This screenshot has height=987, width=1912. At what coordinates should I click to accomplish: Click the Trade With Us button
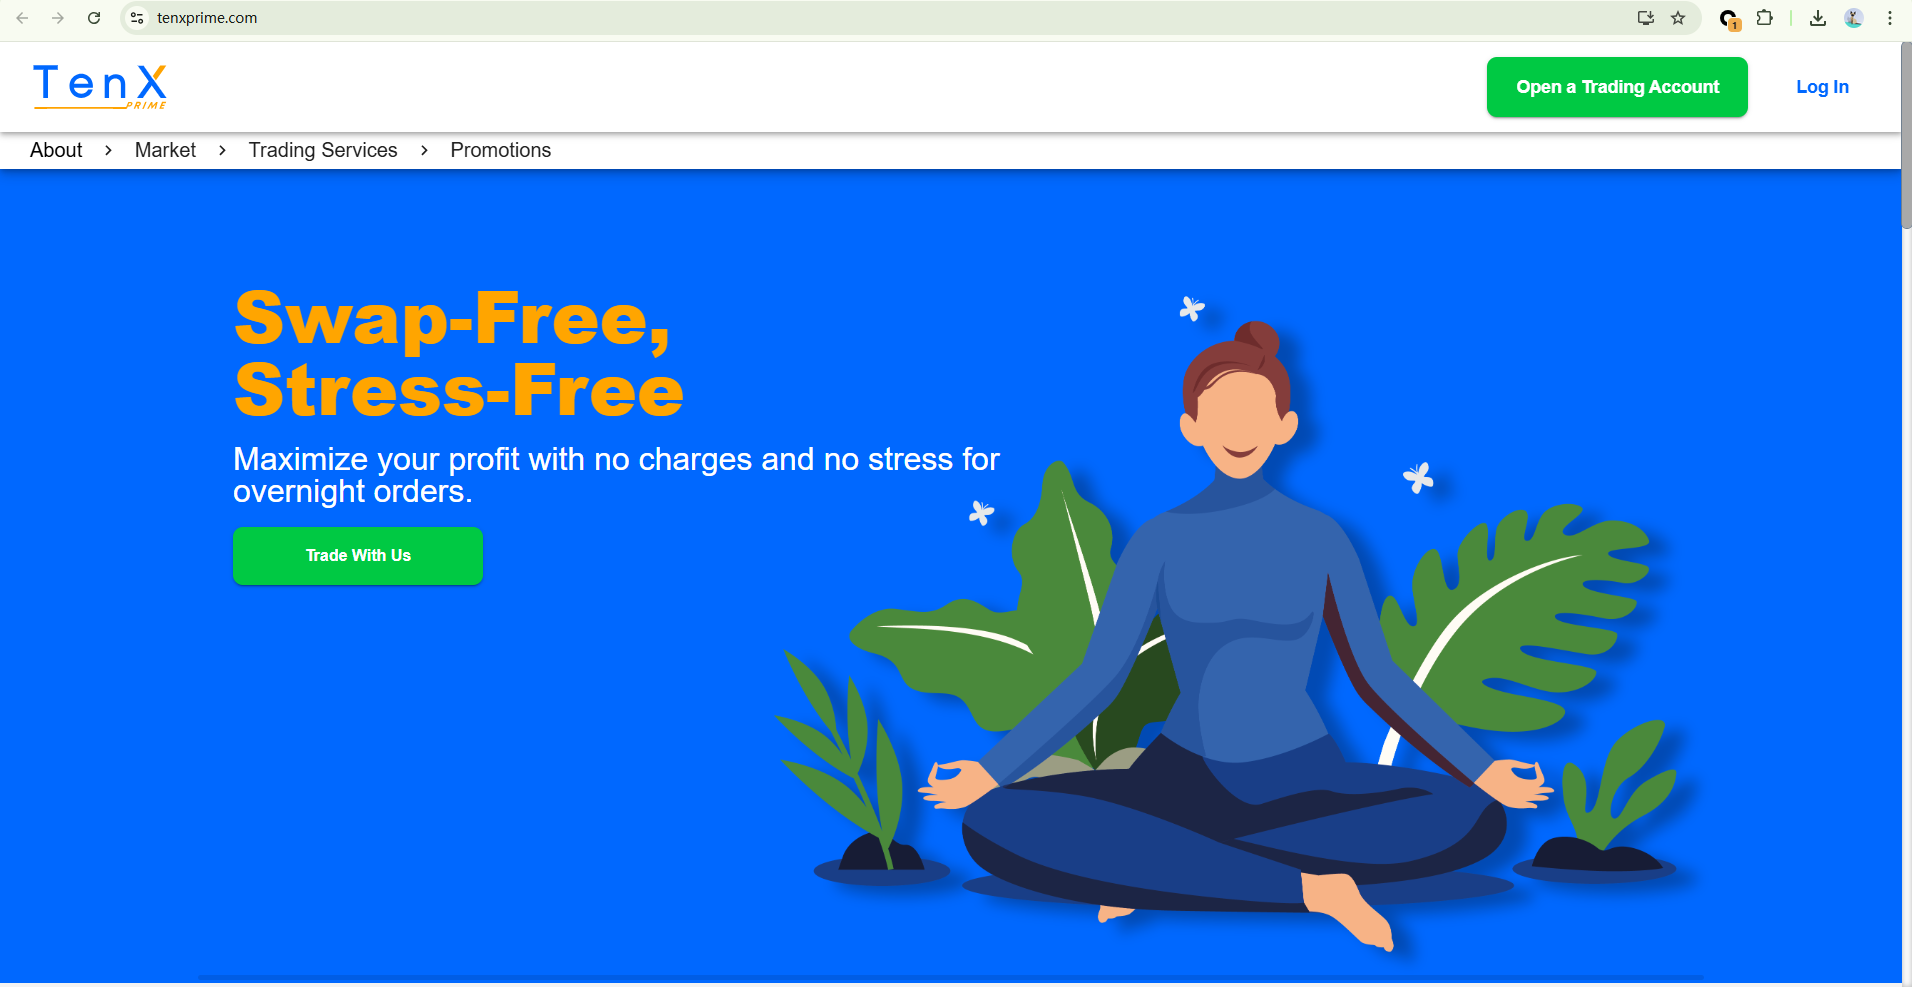(358, 556)
